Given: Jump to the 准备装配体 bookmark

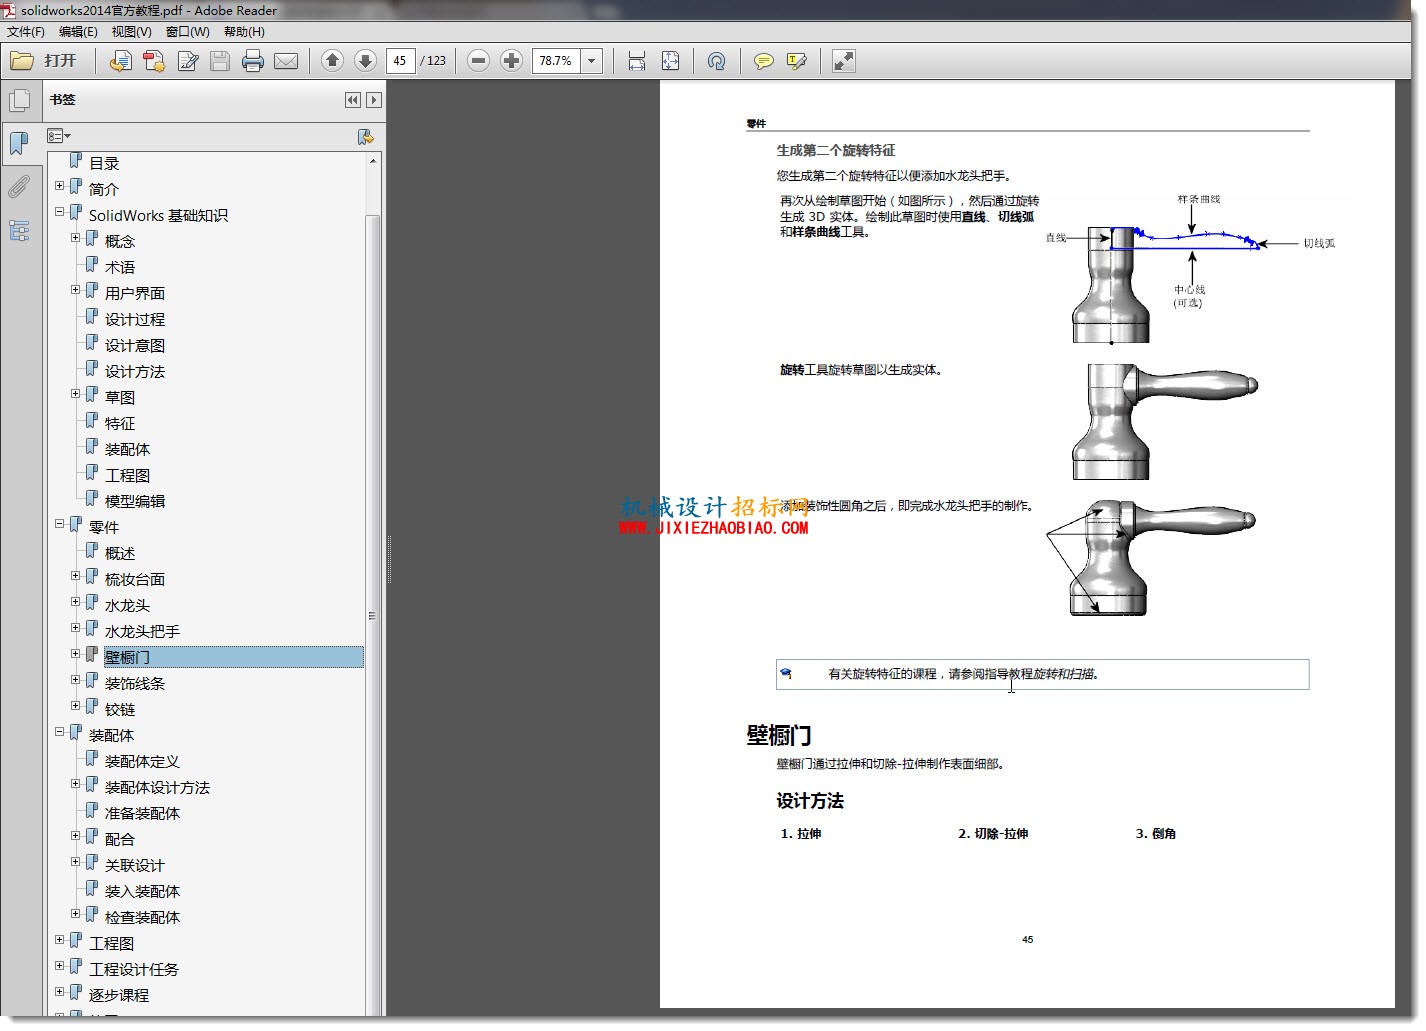Looking at the screenshot, I should 142,814.
